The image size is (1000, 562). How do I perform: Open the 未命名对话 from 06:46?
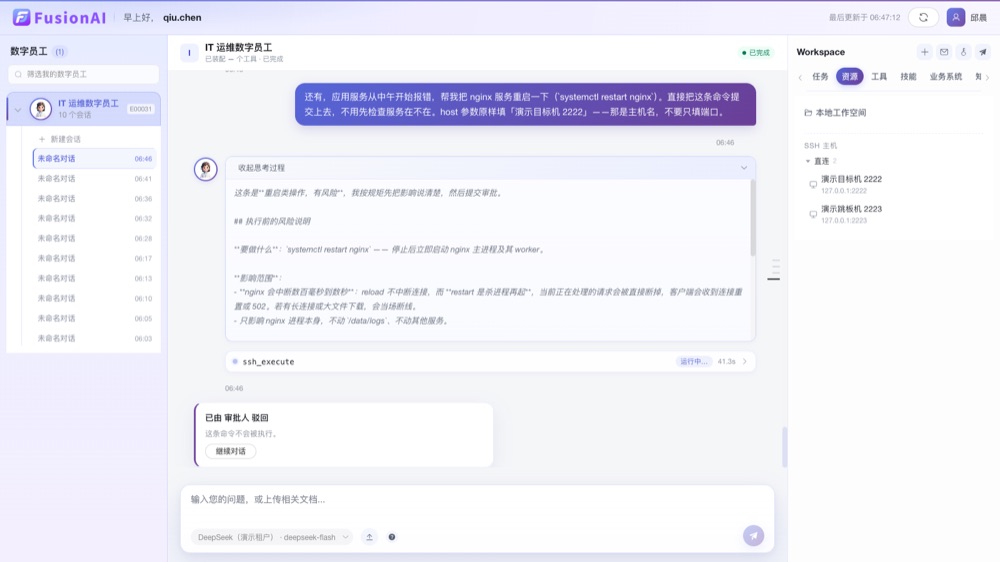point(94,159)
